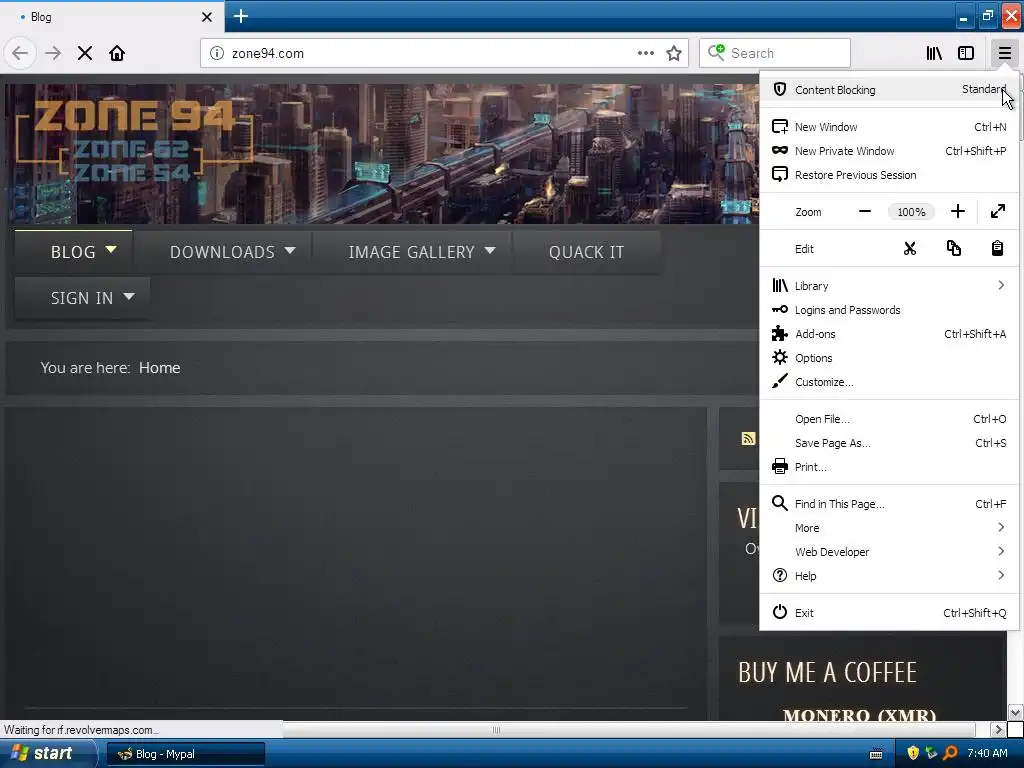Click the network tray icon
The image size is (1024, 768).
click(x=931, y=753)
